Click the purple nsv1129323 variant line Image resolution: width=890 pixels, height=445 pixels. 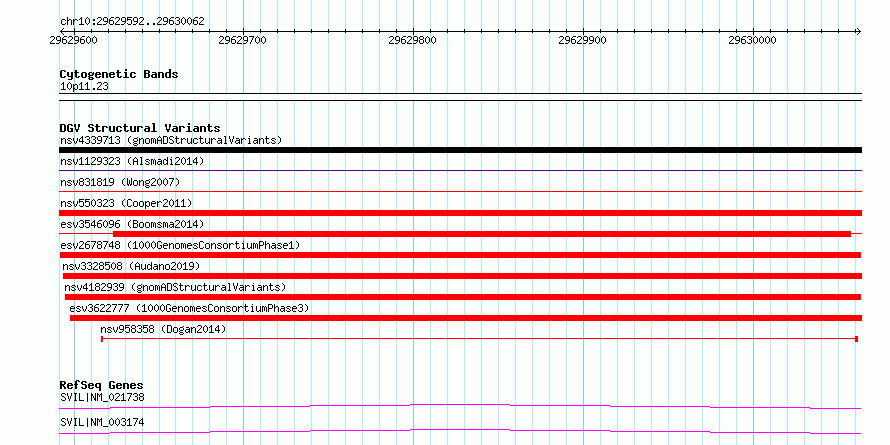coord(460,170)
